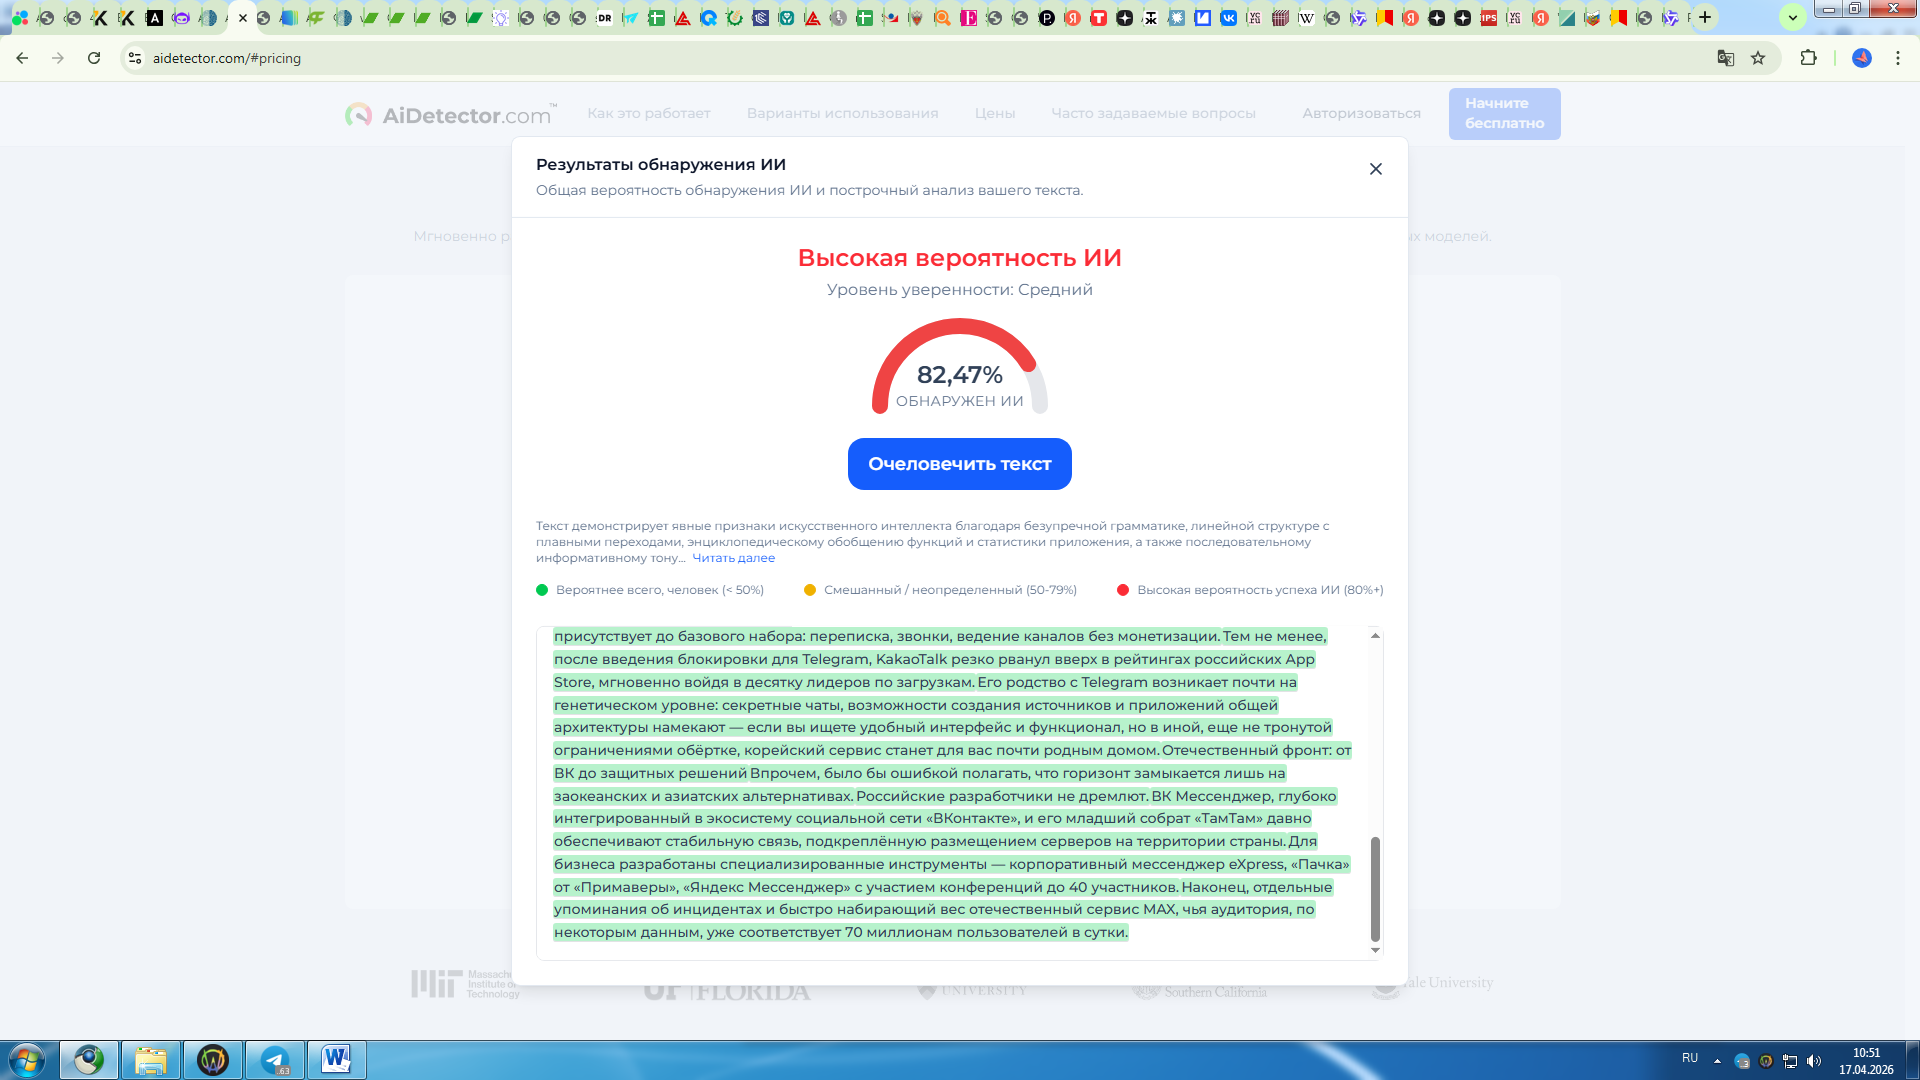1920x1080 pixels.
Task: Expand the tab search dropdown arrow
Action: click(x=1793, y=17)
